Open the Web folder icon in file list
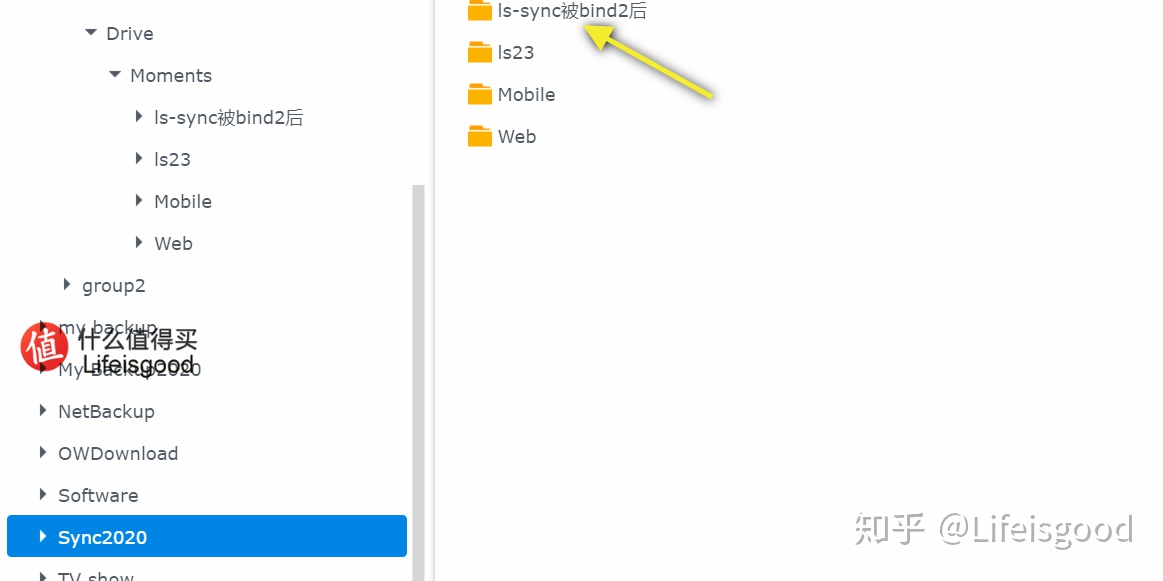Viewport: 1163px width, 581px height. (x=480, y=137)
